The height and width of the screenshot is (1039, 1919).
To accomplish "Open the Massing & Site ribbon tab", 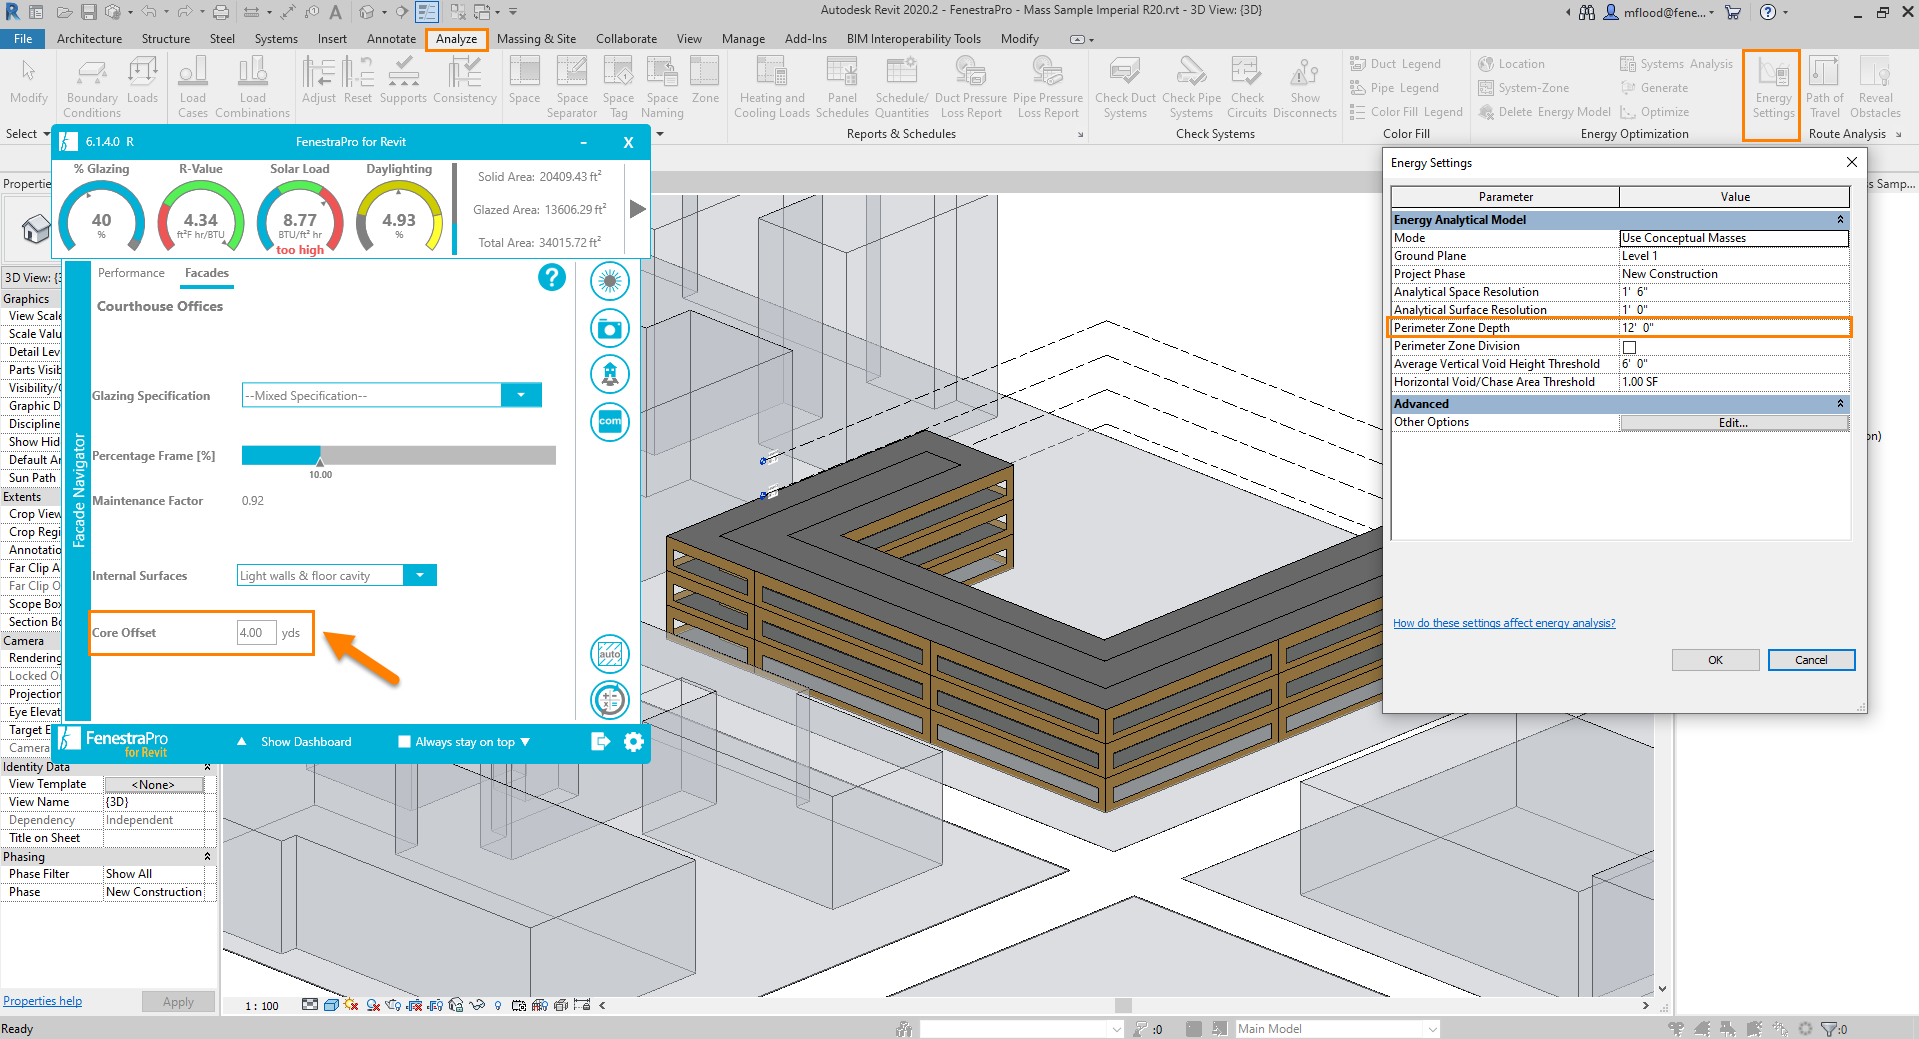I will [x=536, y=39].
